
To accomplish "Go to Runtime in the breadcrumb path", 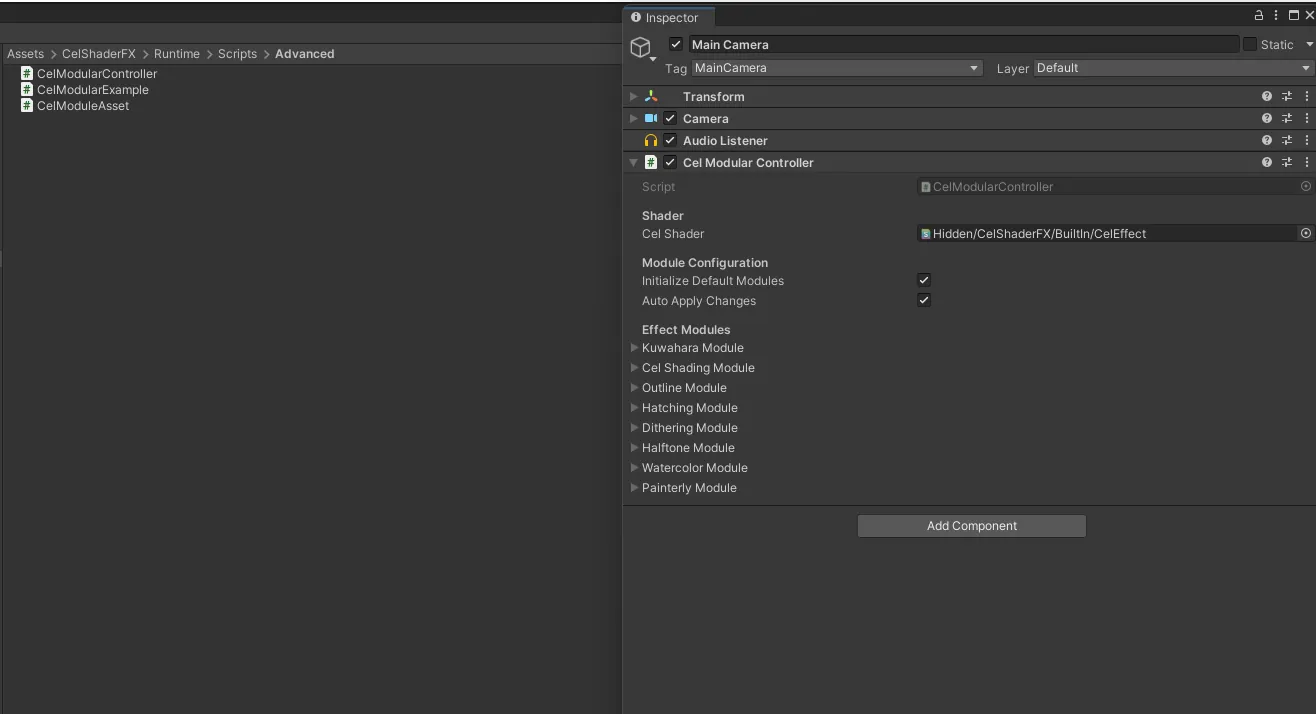I will pos(177,54).
